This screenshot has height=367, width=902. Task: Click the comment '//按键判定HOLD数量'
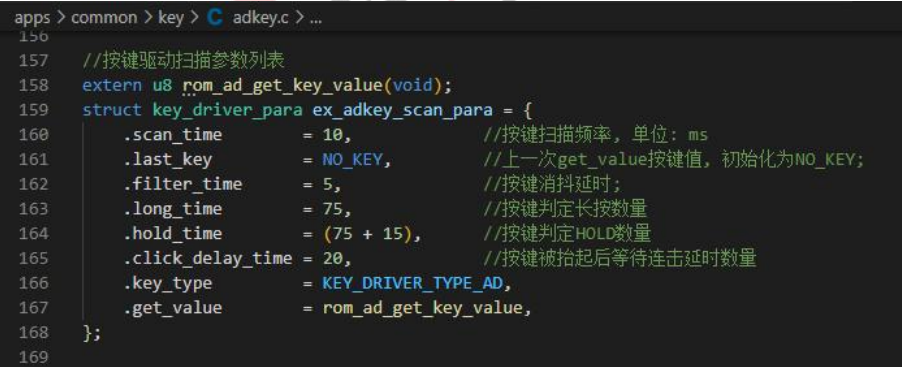(x=567, y=234)
